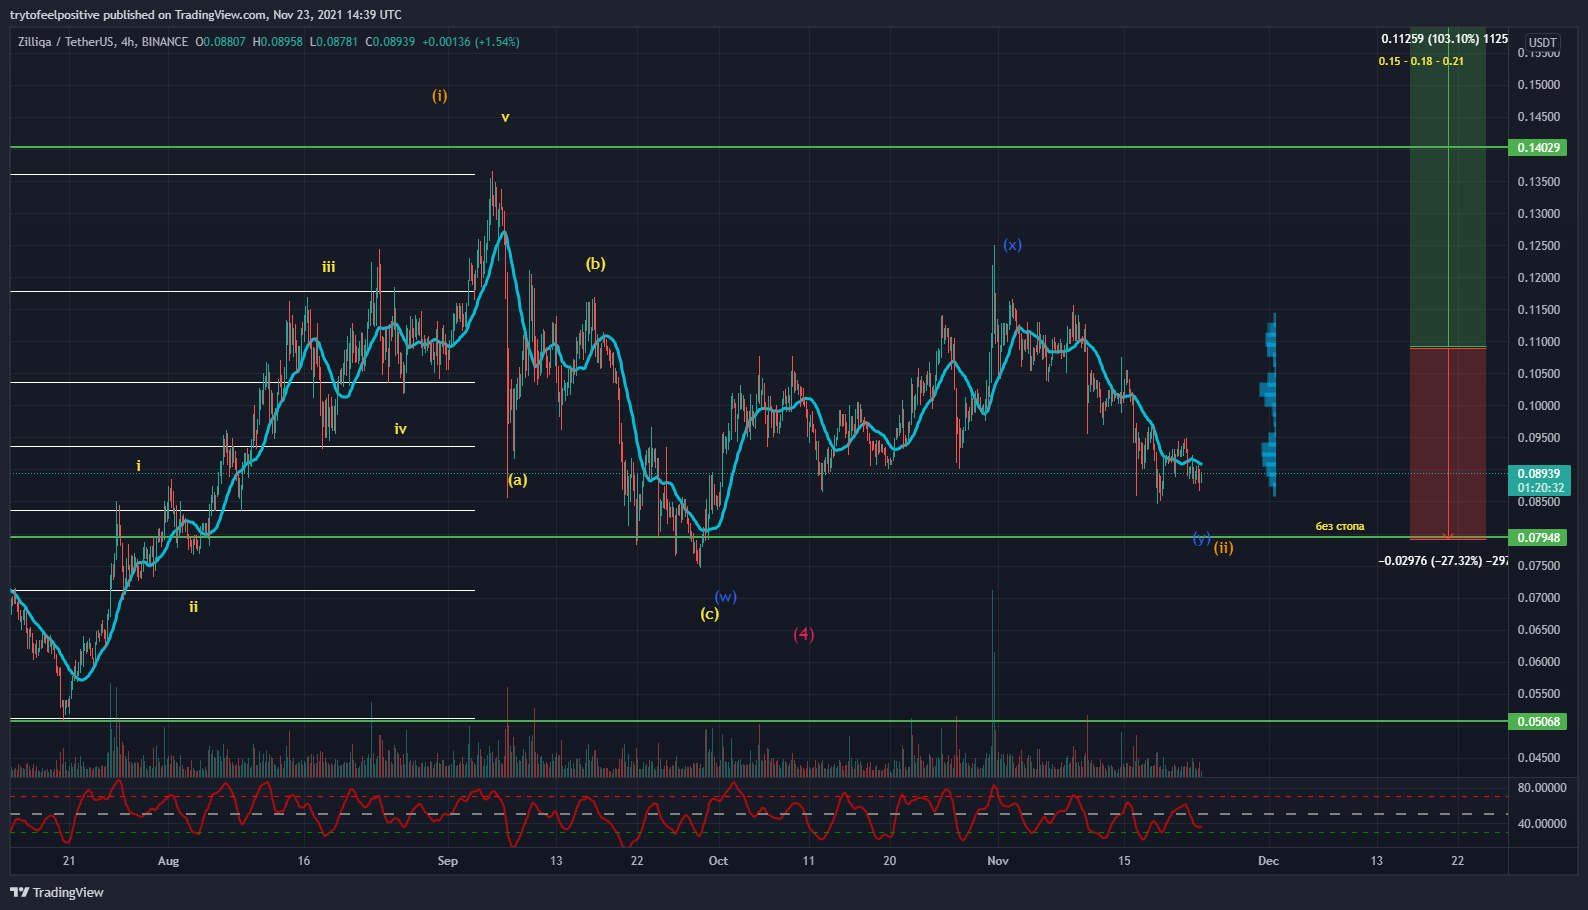Click the 0.06000 price axis label

1538,662
